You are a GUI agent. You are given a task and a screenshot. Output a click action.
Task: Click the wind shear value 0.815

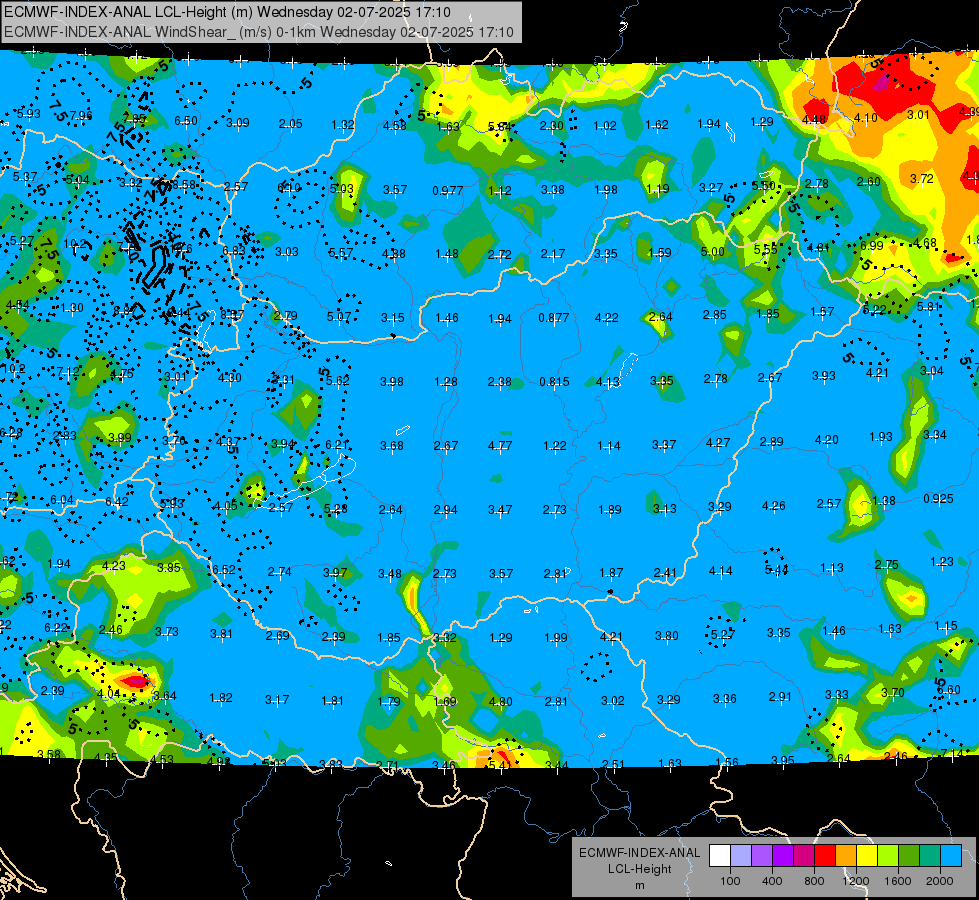pyautogui.click(x=554, y=381)
